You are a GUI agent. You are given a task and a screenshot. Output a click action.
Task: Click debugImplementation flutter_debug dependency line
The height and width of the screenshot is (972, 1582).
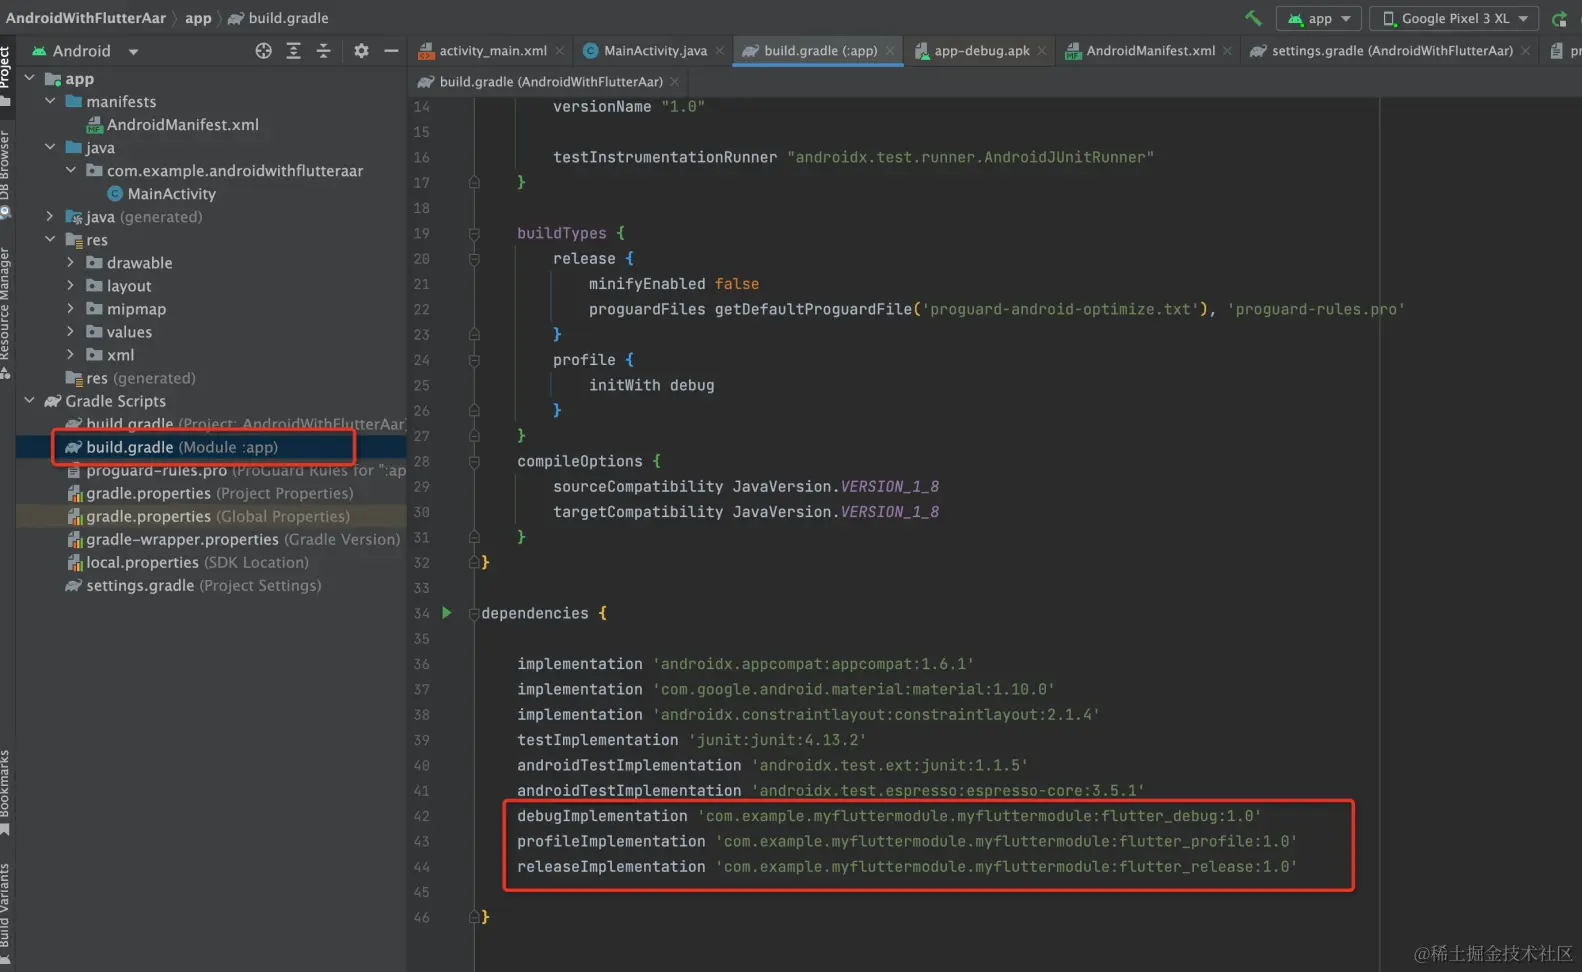tap(889, 816)
